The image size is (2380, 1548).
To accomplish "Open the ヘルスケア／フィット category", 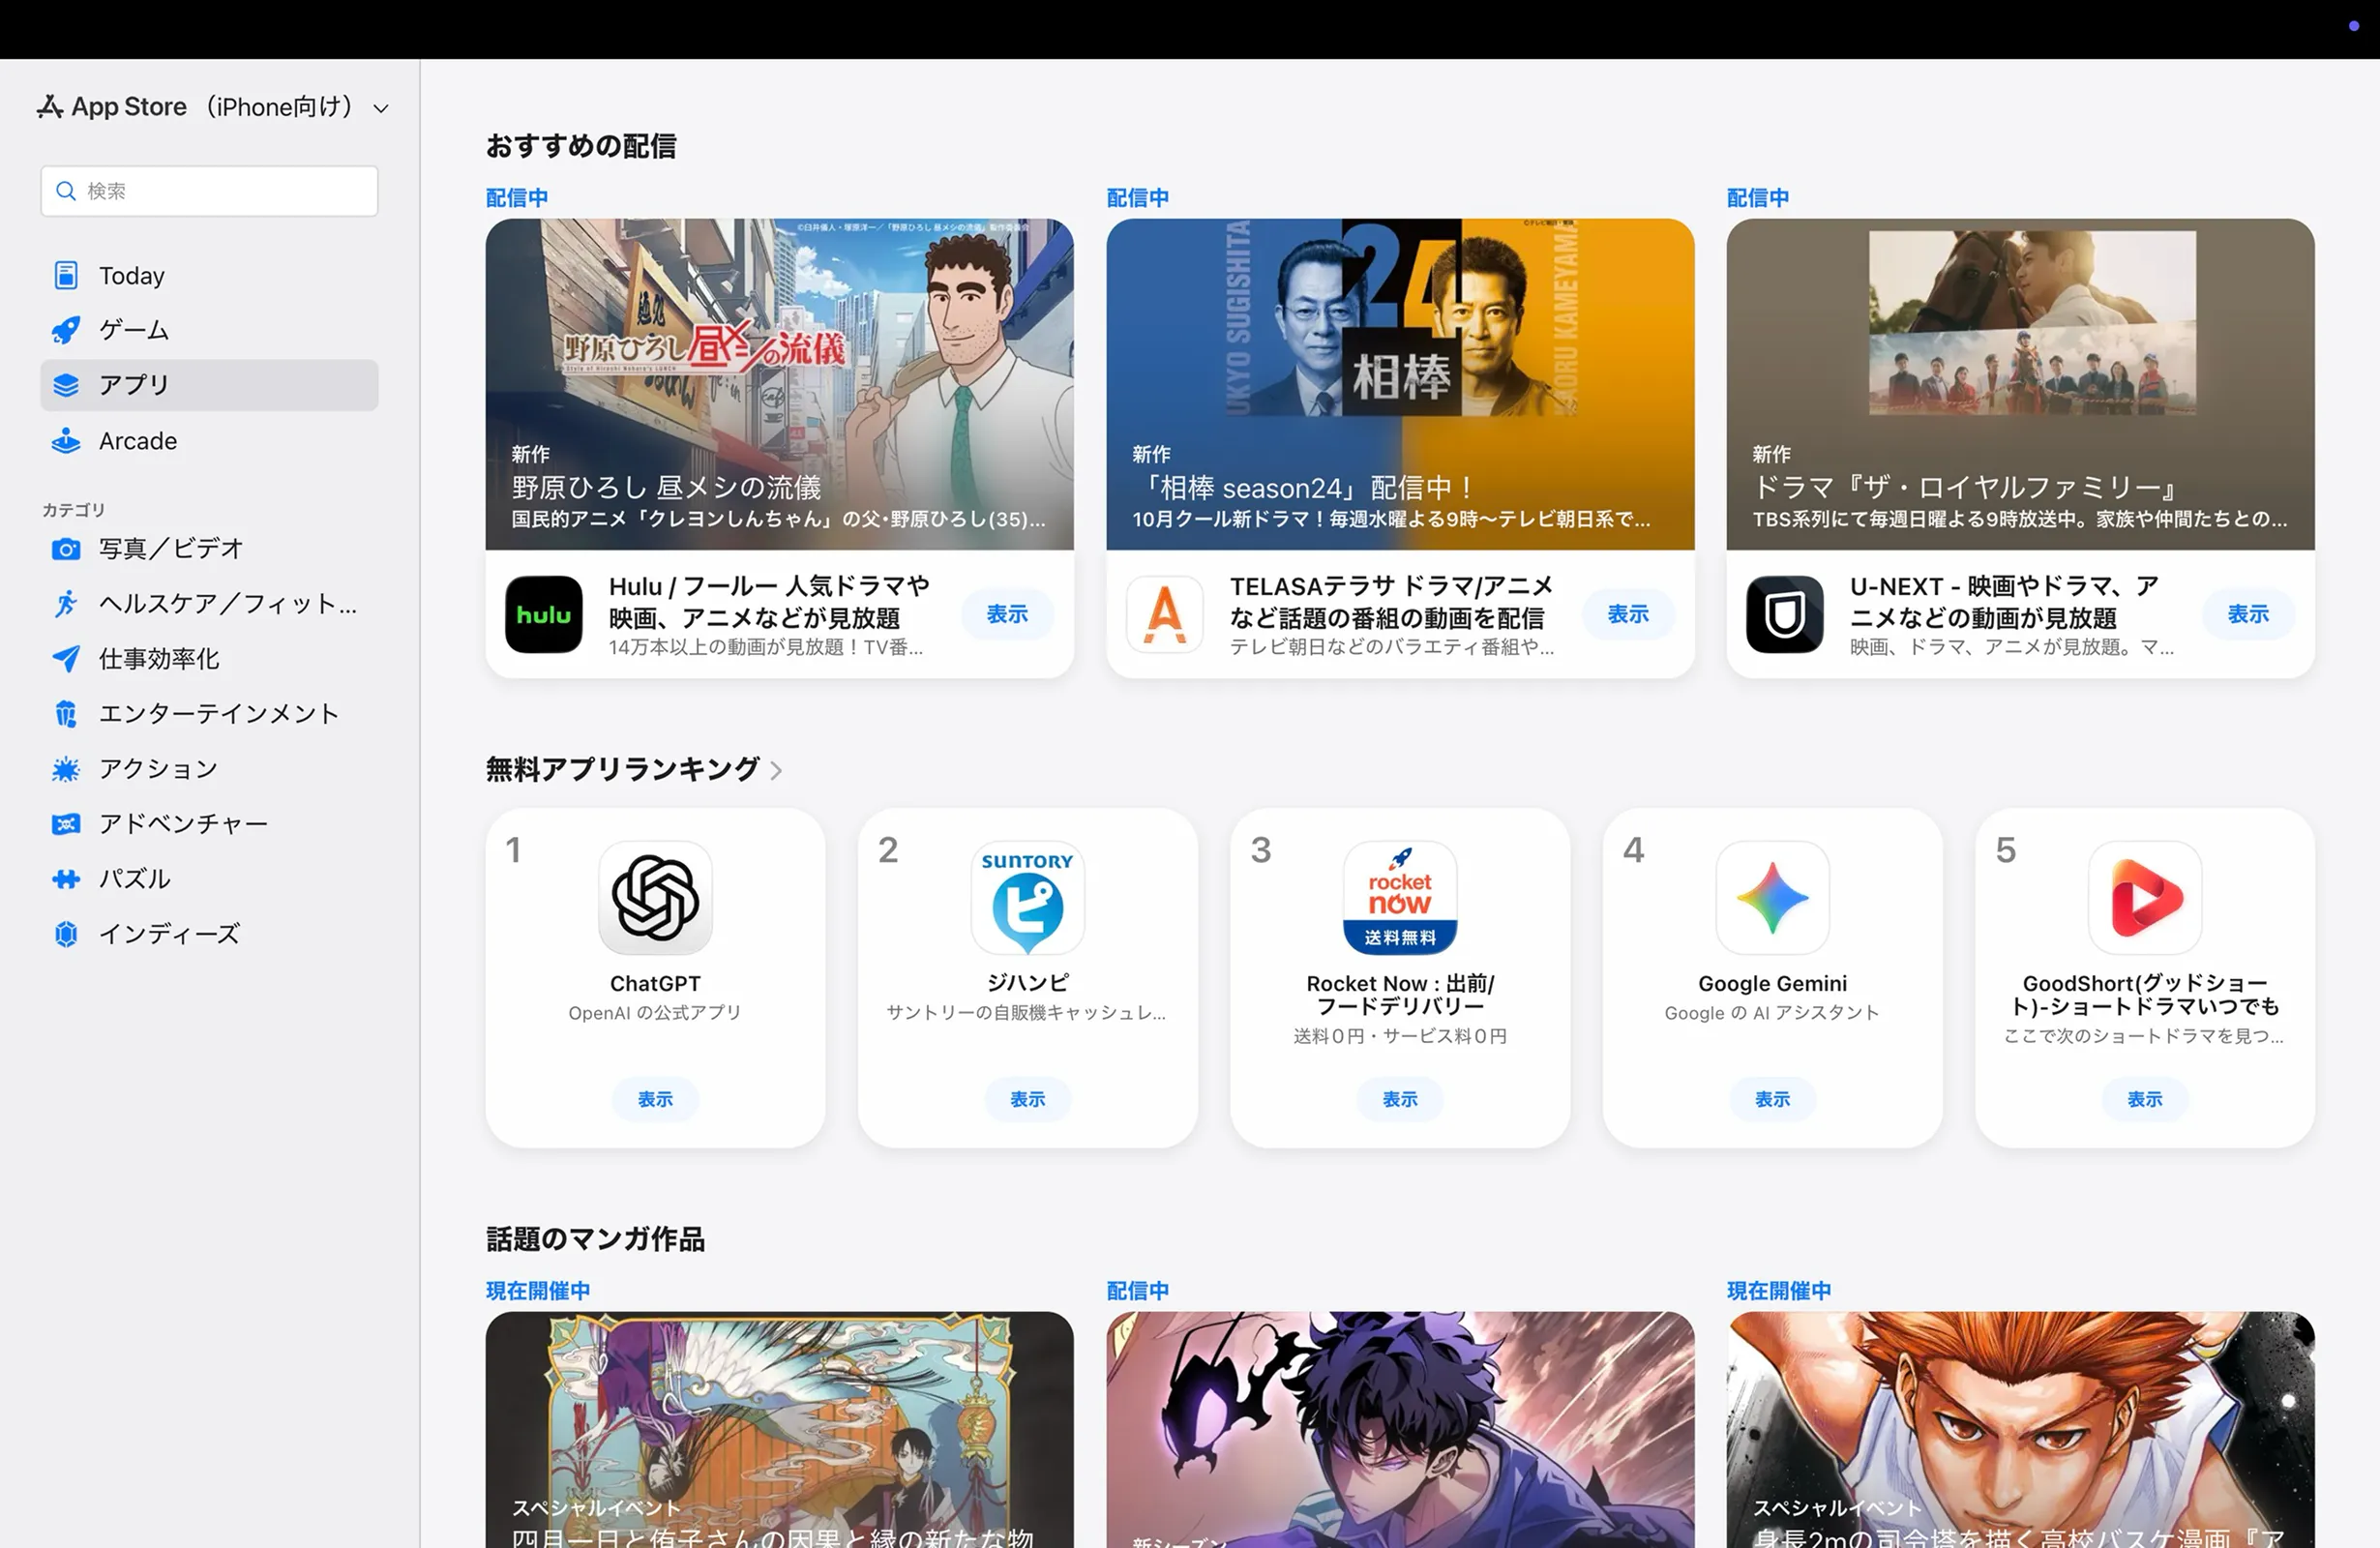I will tap(209, 604).
